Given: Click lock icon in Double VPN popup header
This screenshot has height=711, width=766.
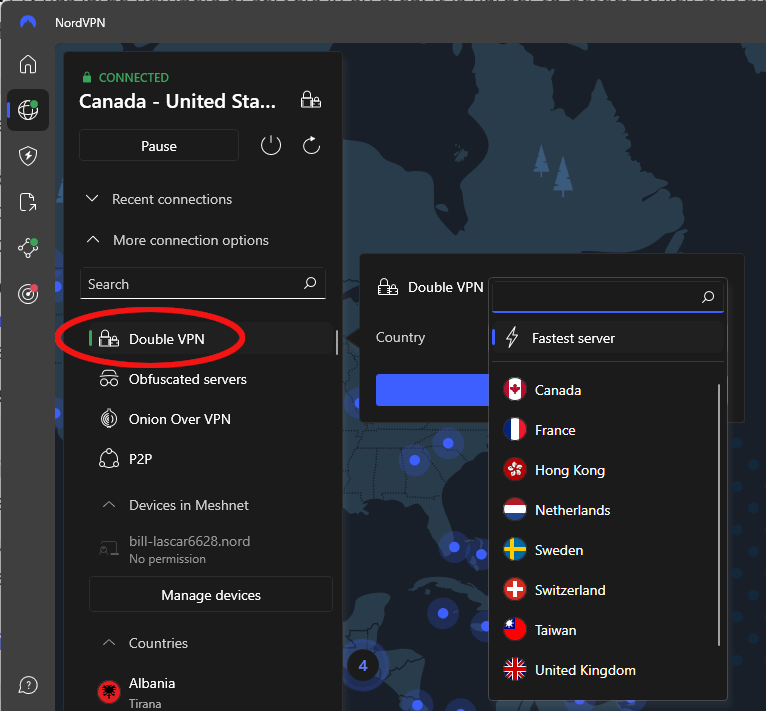Looking at the screenshot, I should [x=388, y=287].
